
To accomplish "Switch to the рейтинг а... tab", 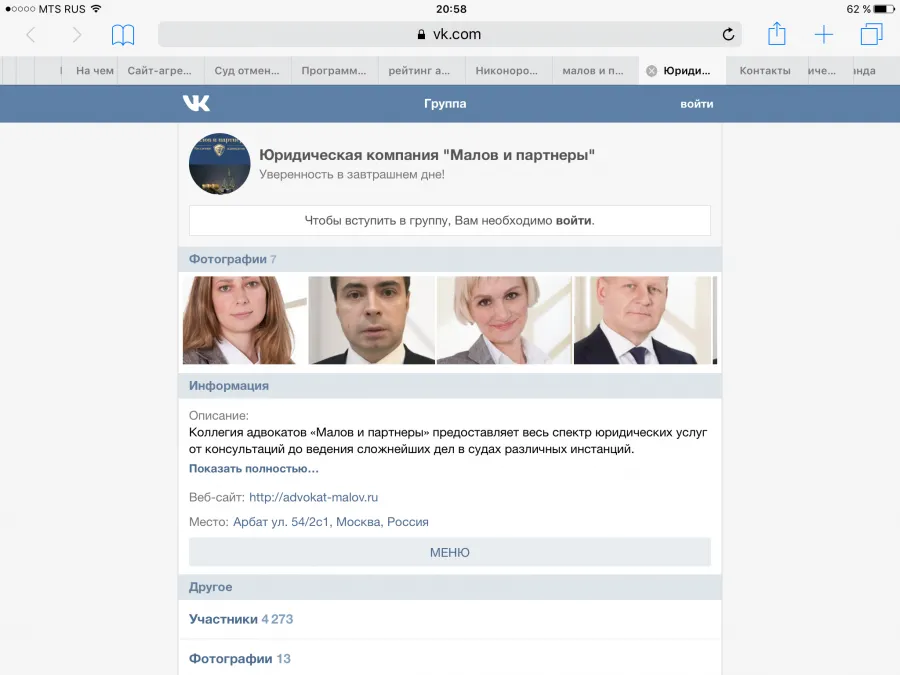I will pos(419,71).
